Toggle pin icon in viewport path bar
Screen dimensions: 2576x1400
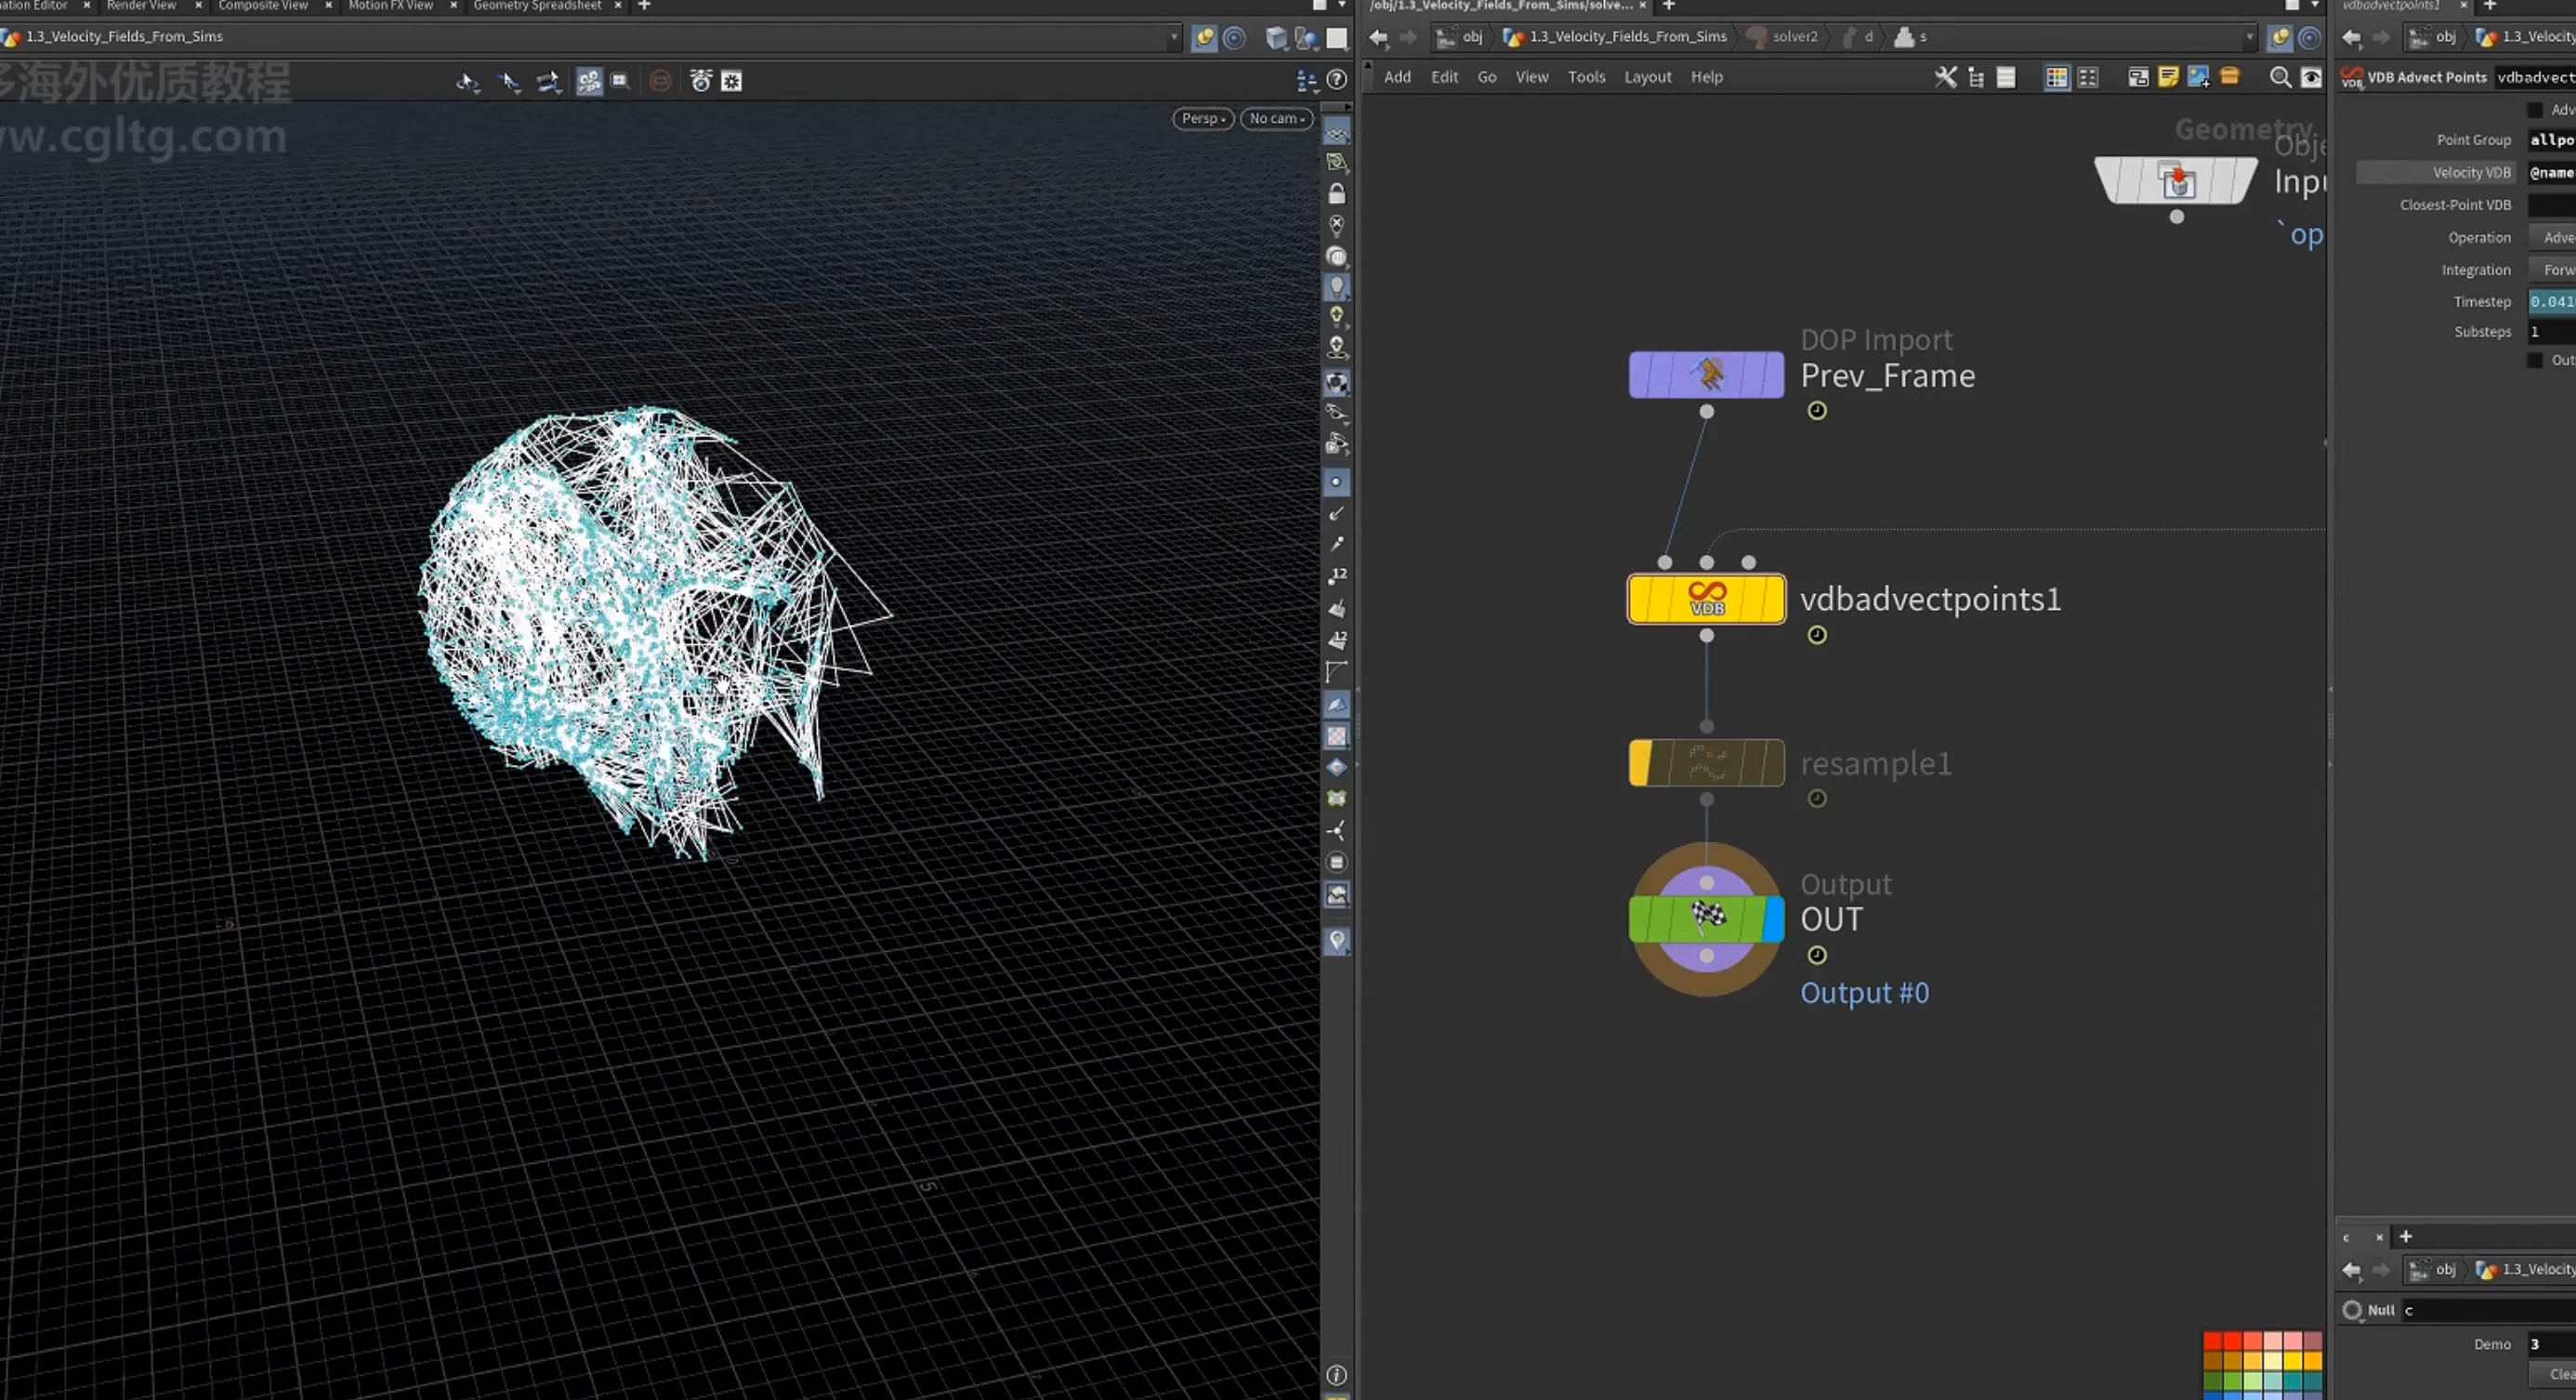(1204, 37)
